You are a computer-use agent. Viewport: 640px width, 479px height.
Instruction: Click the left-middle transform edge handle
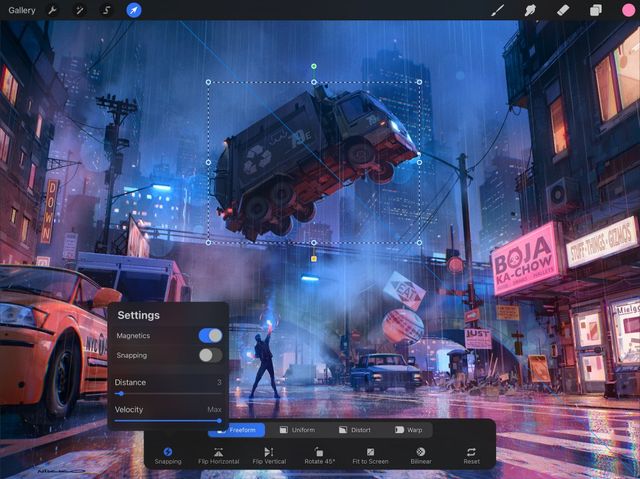pos(208,162)
